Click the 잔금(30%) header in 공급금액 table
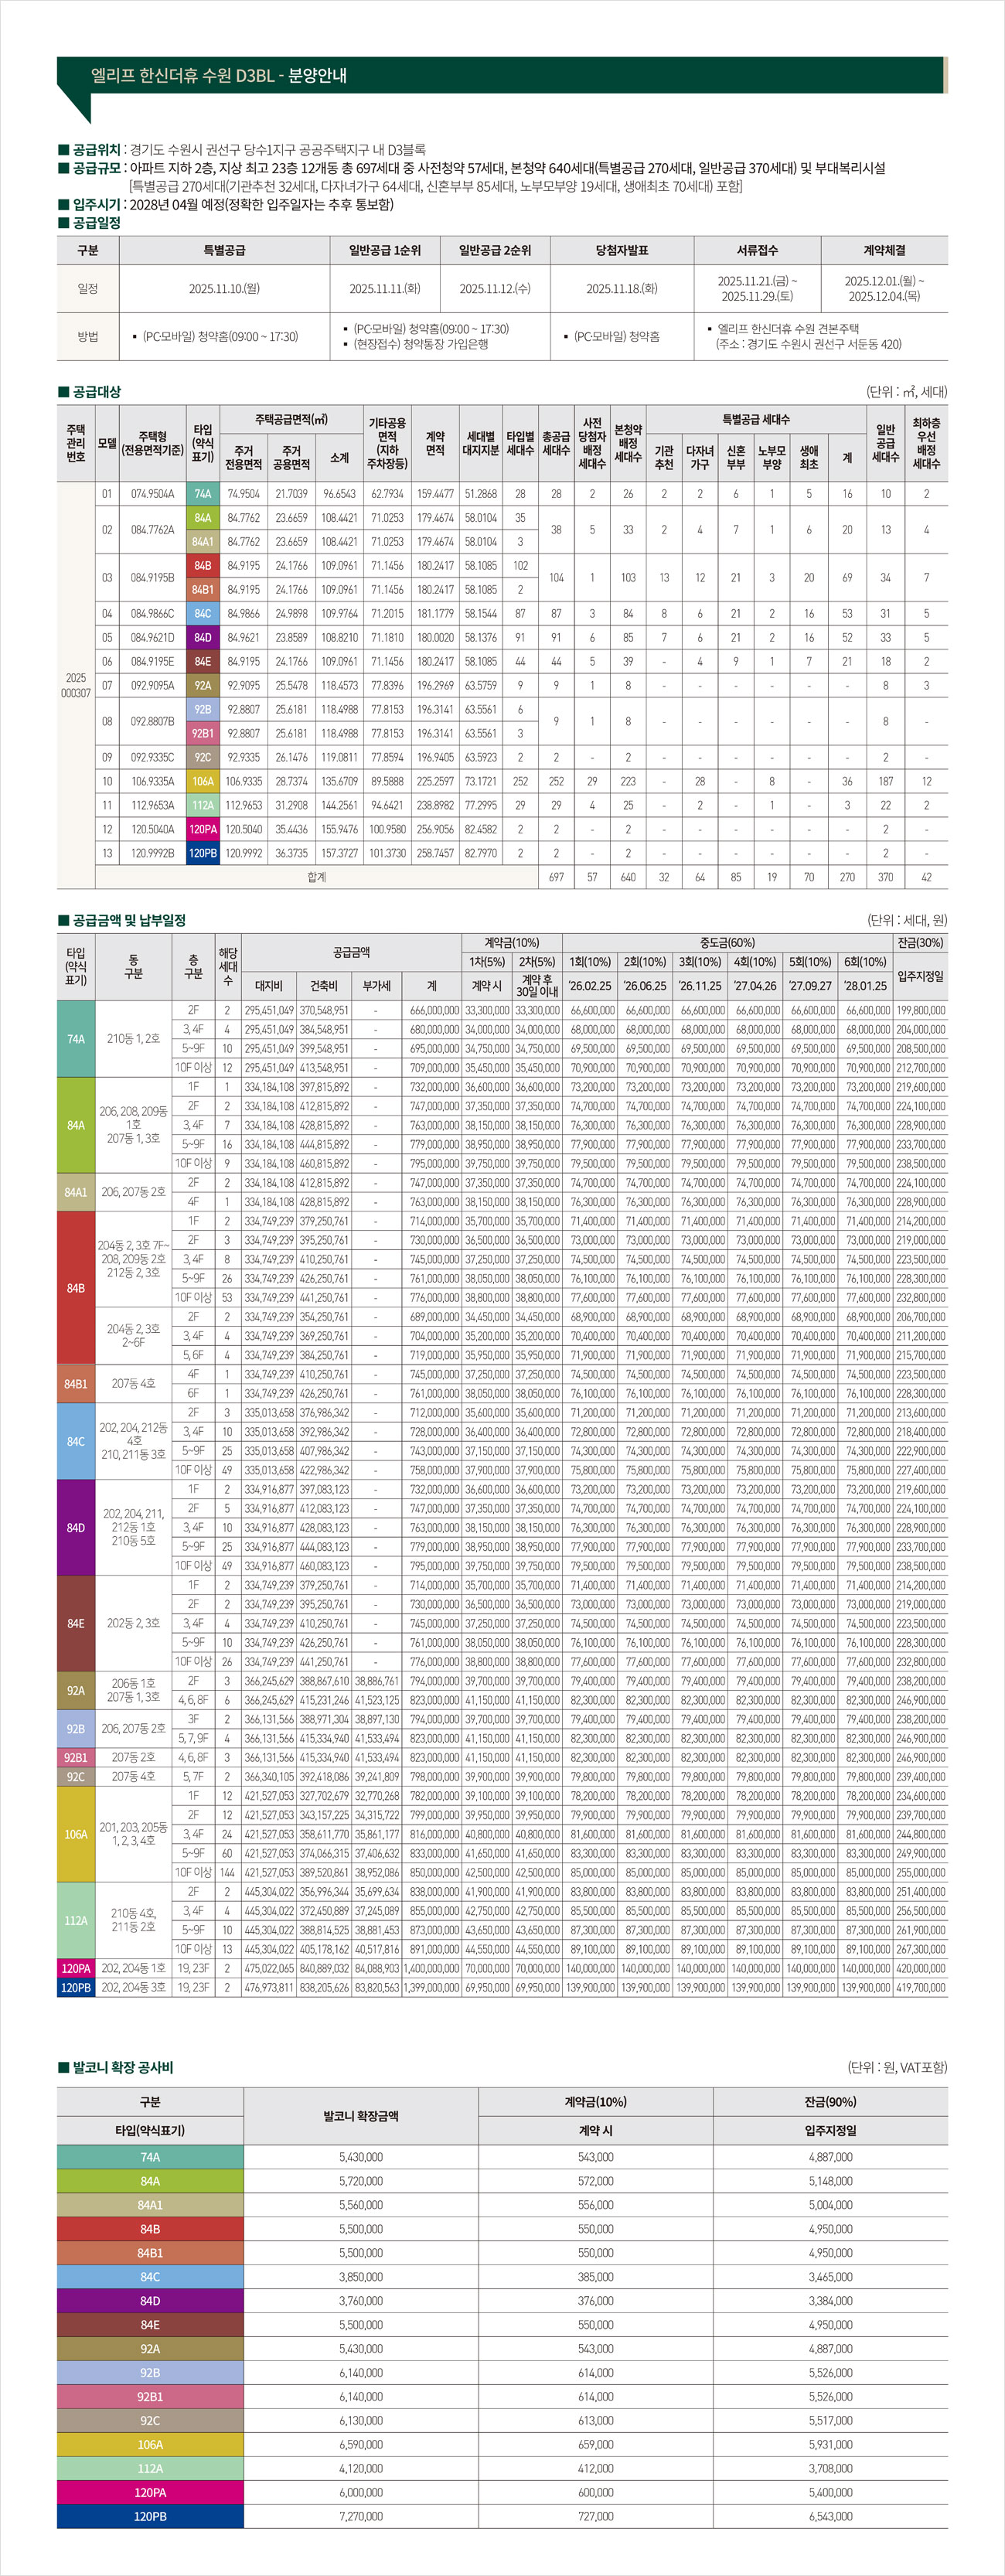This screenshot has width=1005, height=2576. 920,943
